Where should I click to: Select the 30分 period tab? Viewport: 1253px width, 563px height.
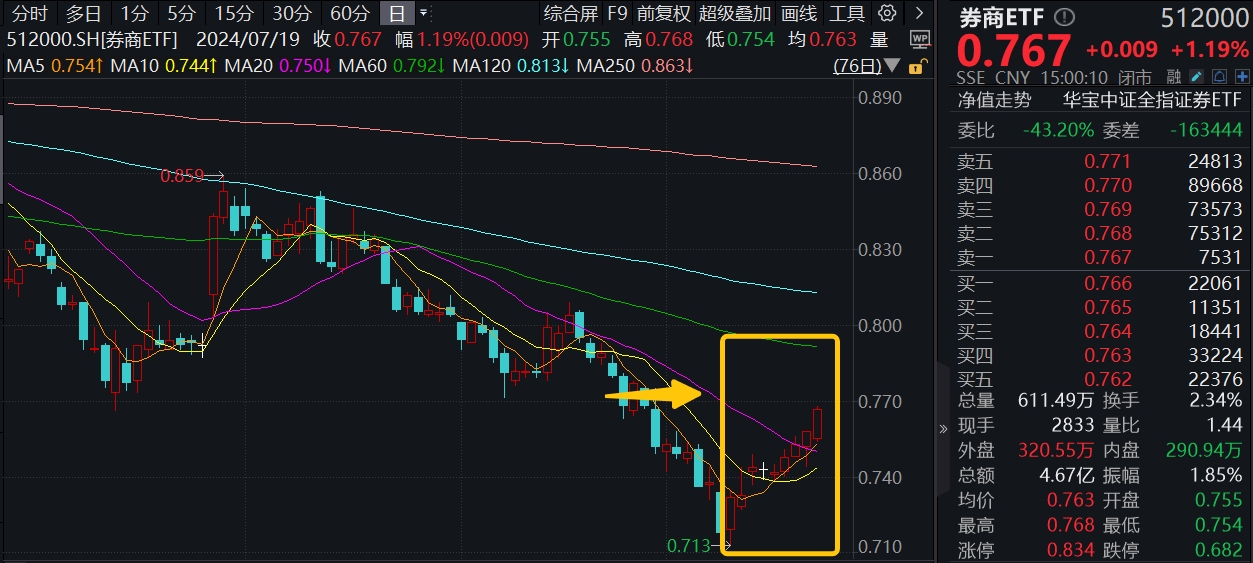[x=292, y=13]
